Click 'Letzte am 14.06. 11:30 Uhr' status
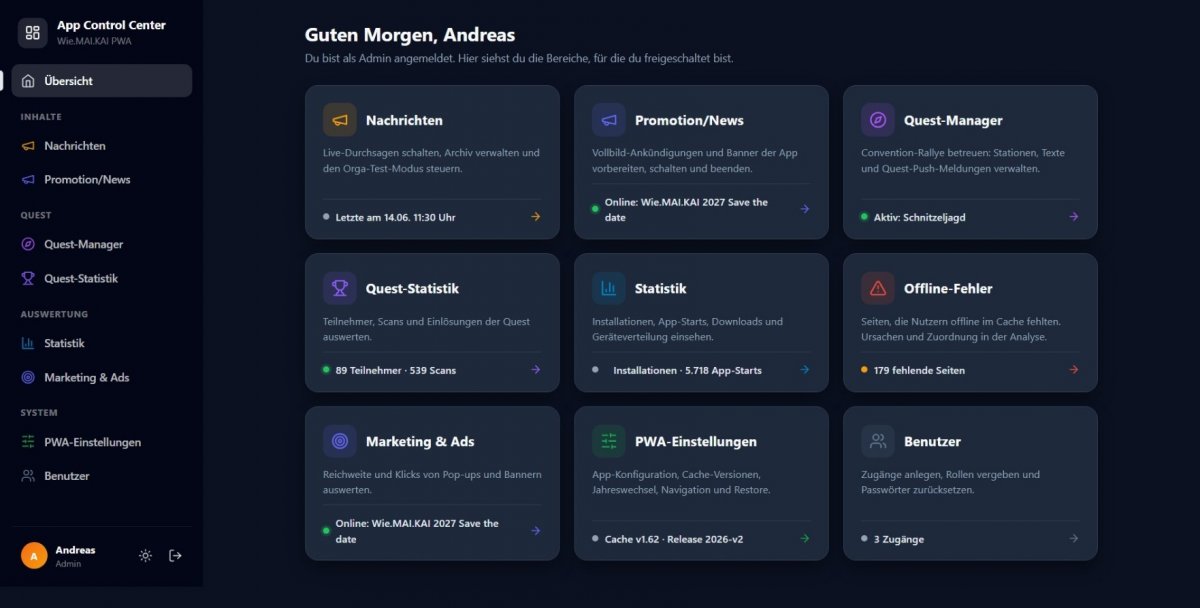Image resolution: width=1200 pixels, height=608 pixels. click(395, 217)
